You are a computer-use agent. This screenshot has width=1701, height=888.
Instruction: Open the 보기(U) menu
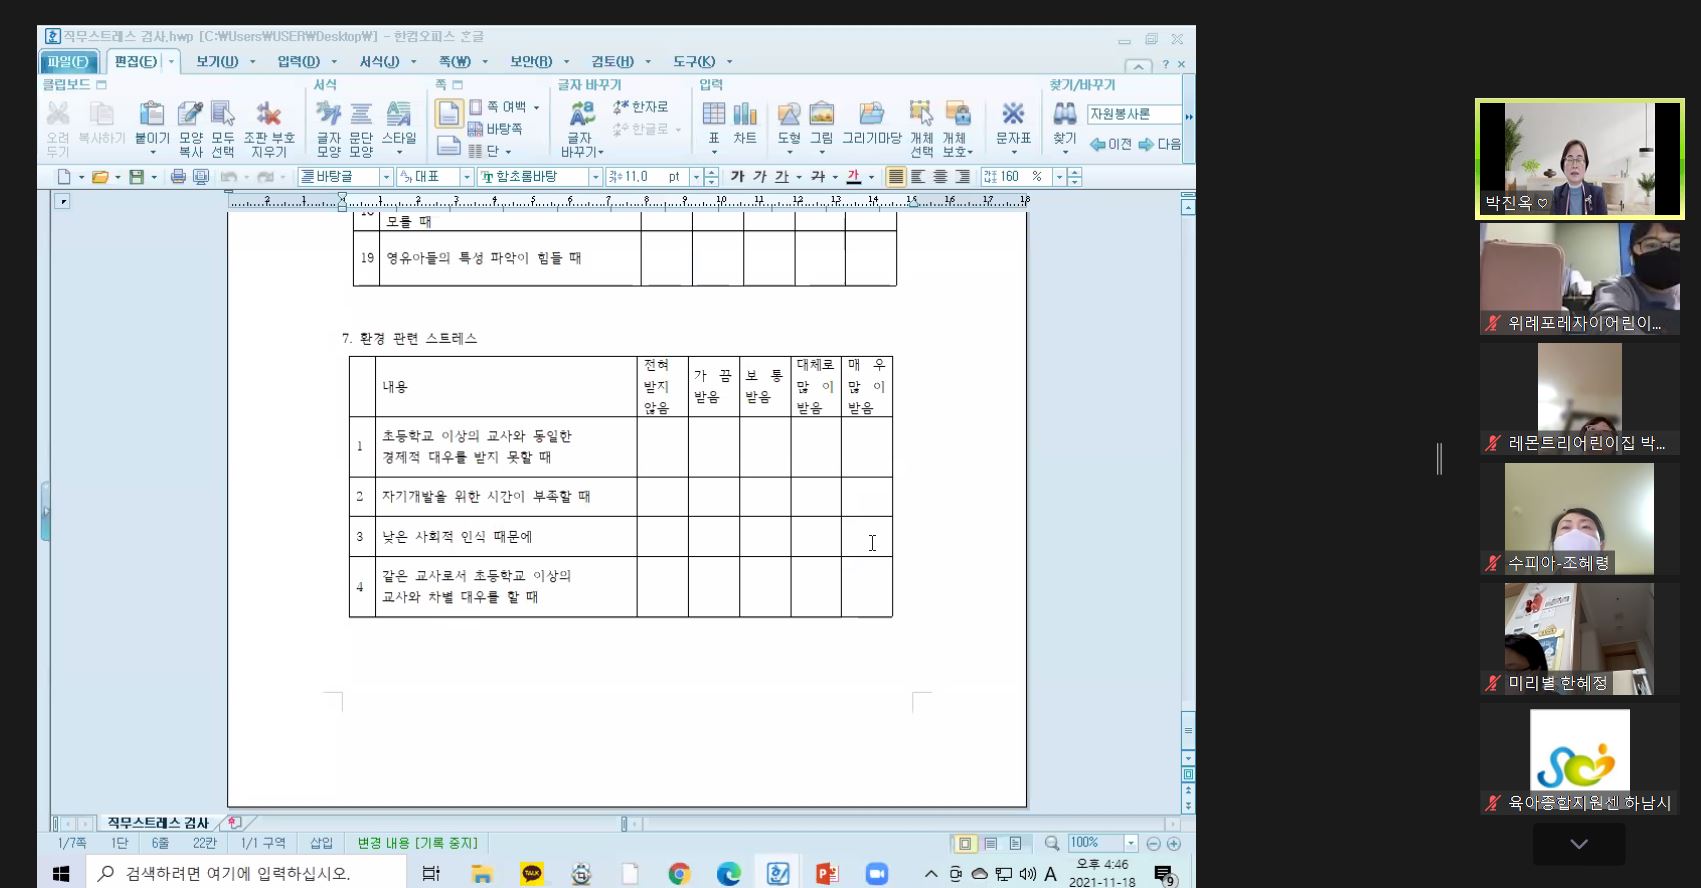point(217,62)
